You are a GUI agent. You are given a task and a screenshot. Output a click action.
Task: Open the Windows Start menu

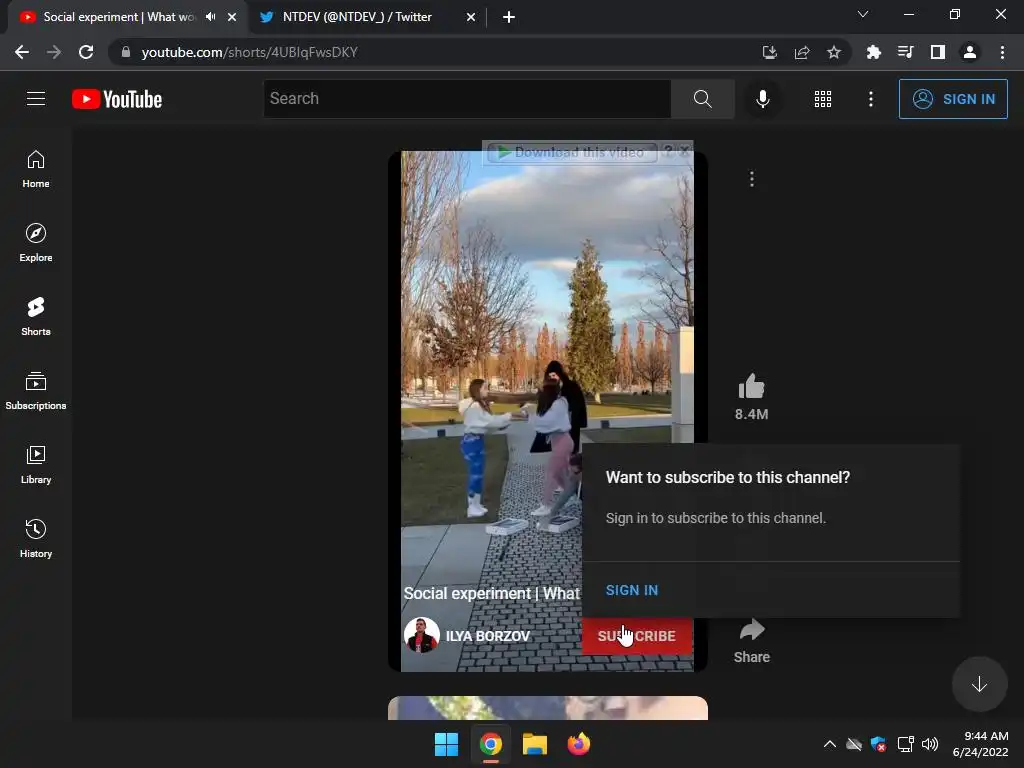tap(447, 744)
